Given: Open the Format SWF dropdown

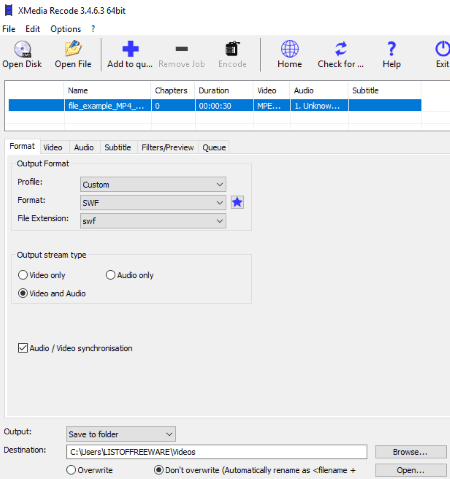Looking at the screenshot, I should (153, 203).
